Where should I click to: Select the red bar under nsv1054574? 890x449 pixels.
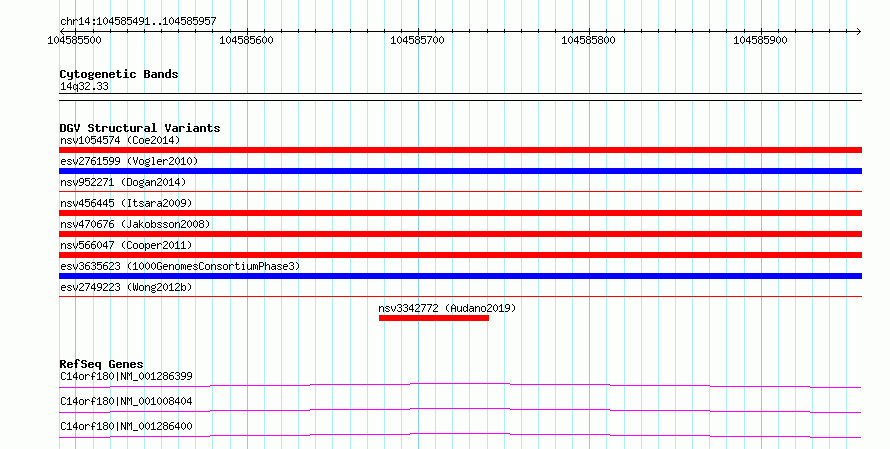point(460,150)
